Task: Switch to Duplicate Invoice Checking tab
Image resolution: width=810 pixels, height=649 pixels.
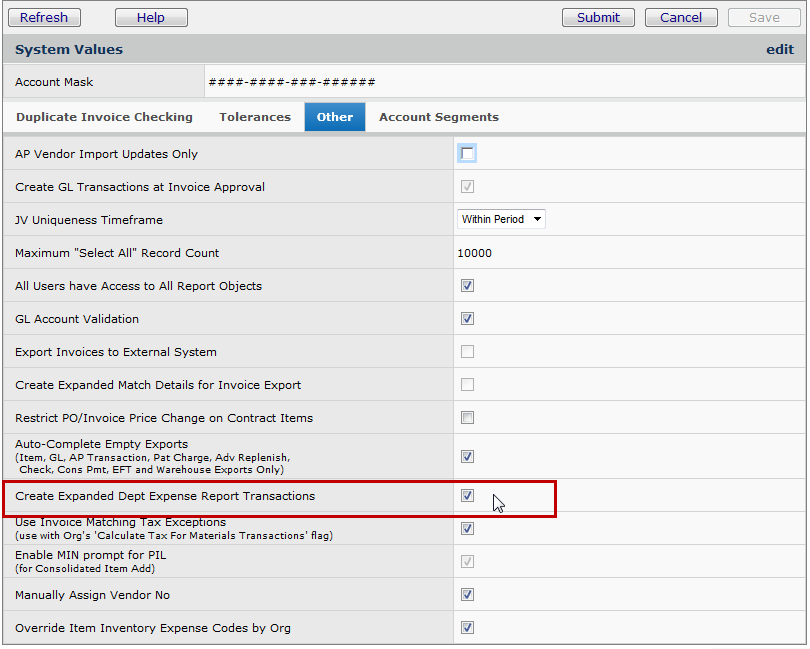Action: (x=104, y=117)
